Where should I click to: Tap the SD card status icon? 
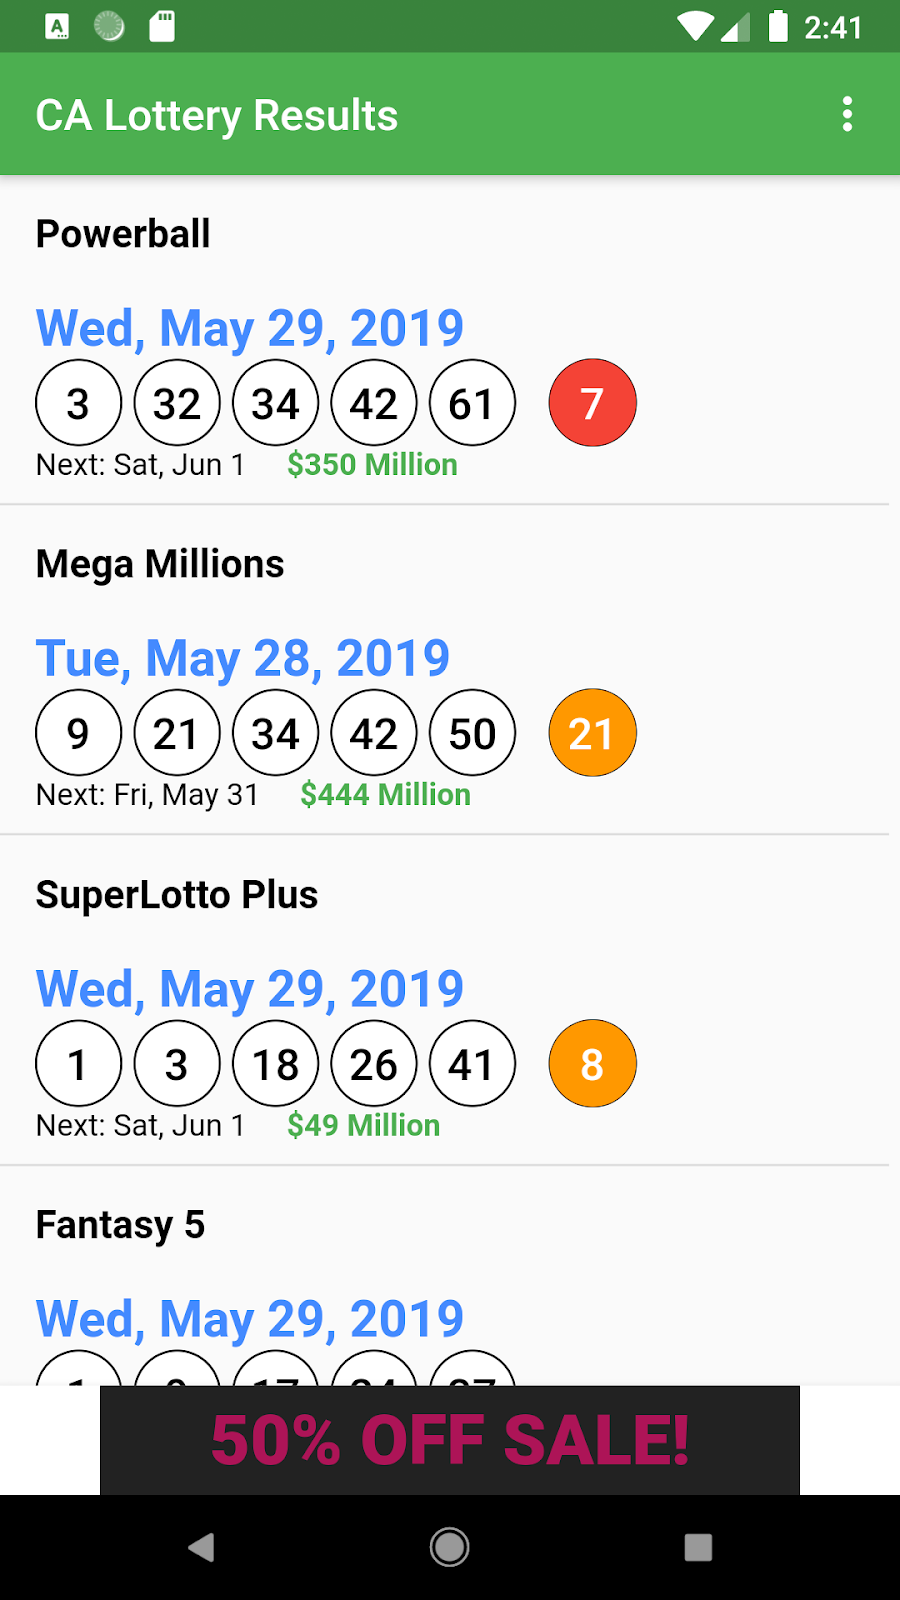[x=162, y=26]
